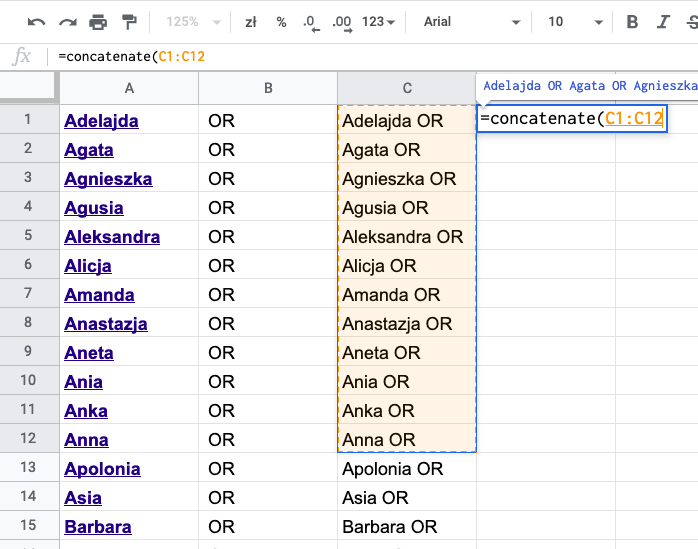Increase decimal places button
Viewport: 698px width, 549px height.
341,22
